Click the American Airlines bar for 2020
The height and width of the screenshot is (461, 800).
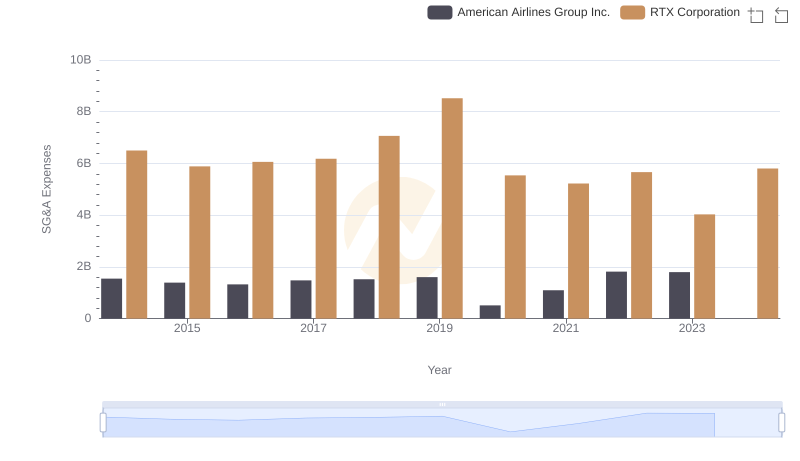coord(490,312)
